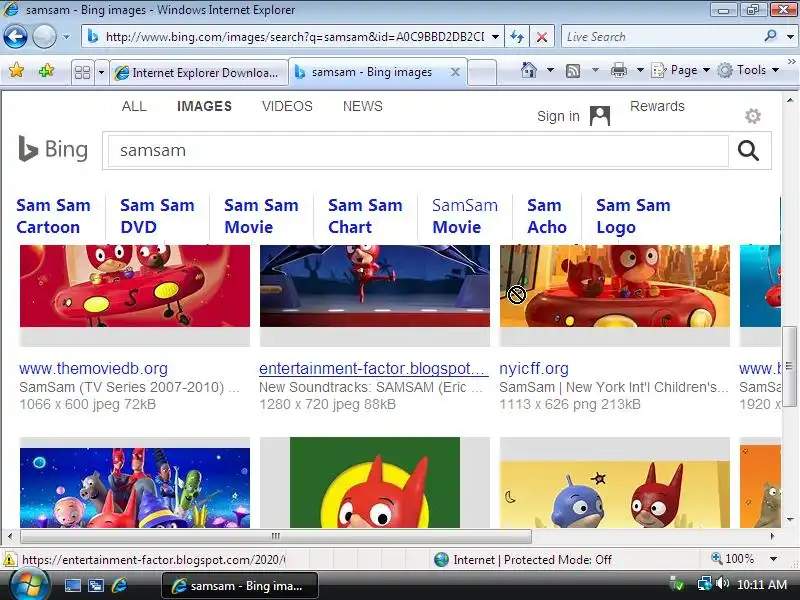The image size is (800, 600).
Task: Show more toolbar commands chevron
Action: coord(791,61)
